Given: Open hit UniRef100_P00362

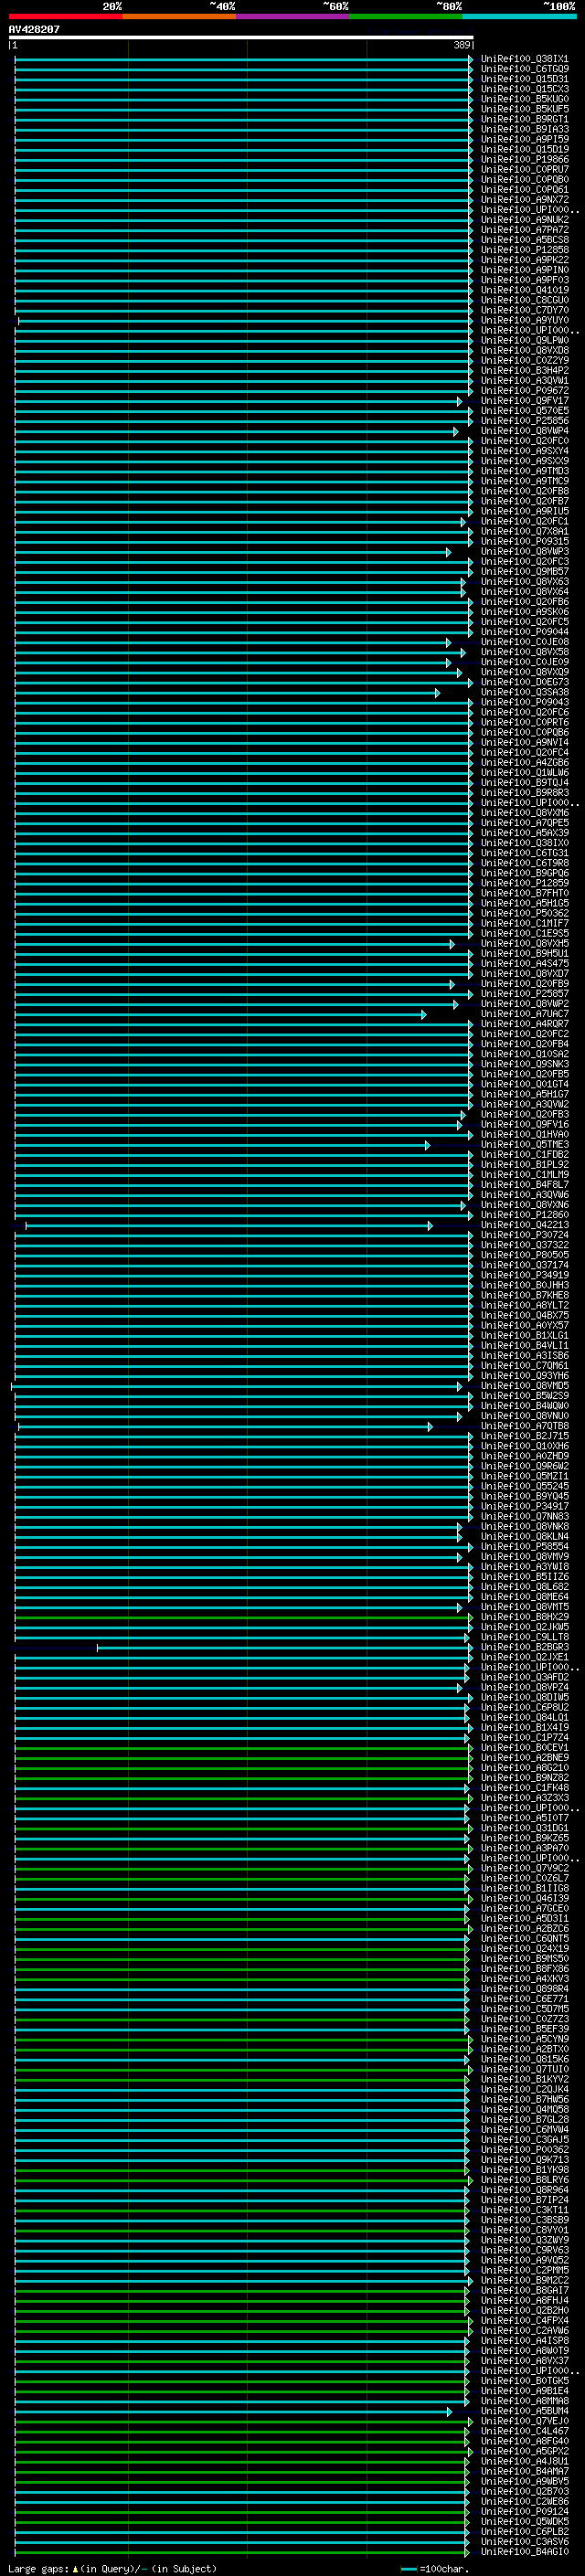Looking at the screenshot, I should tap(524, 2150).
